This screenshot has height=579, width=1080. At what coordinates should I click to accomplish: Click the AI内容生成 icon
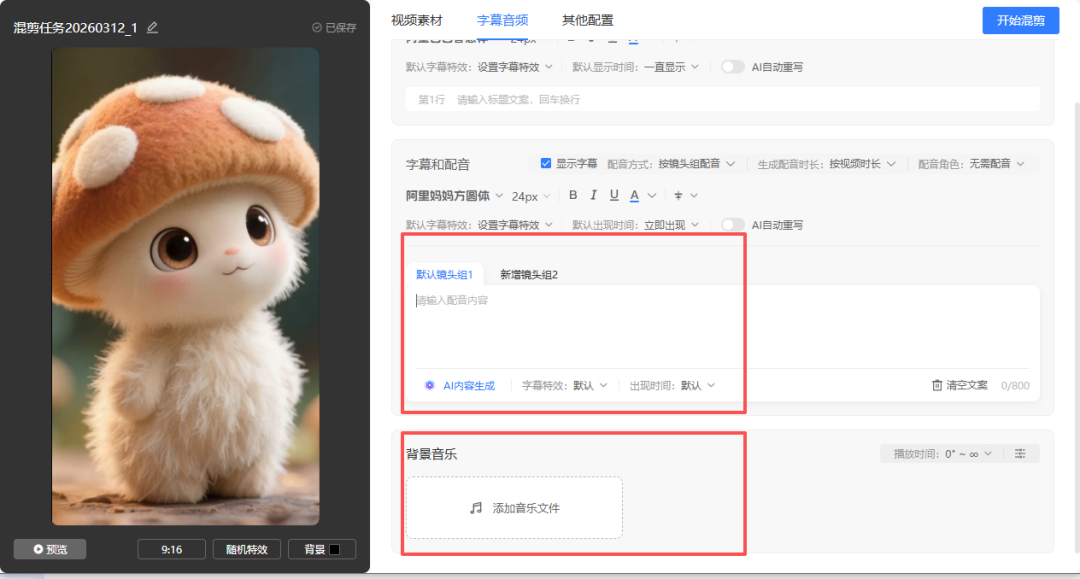click(430, 385)
